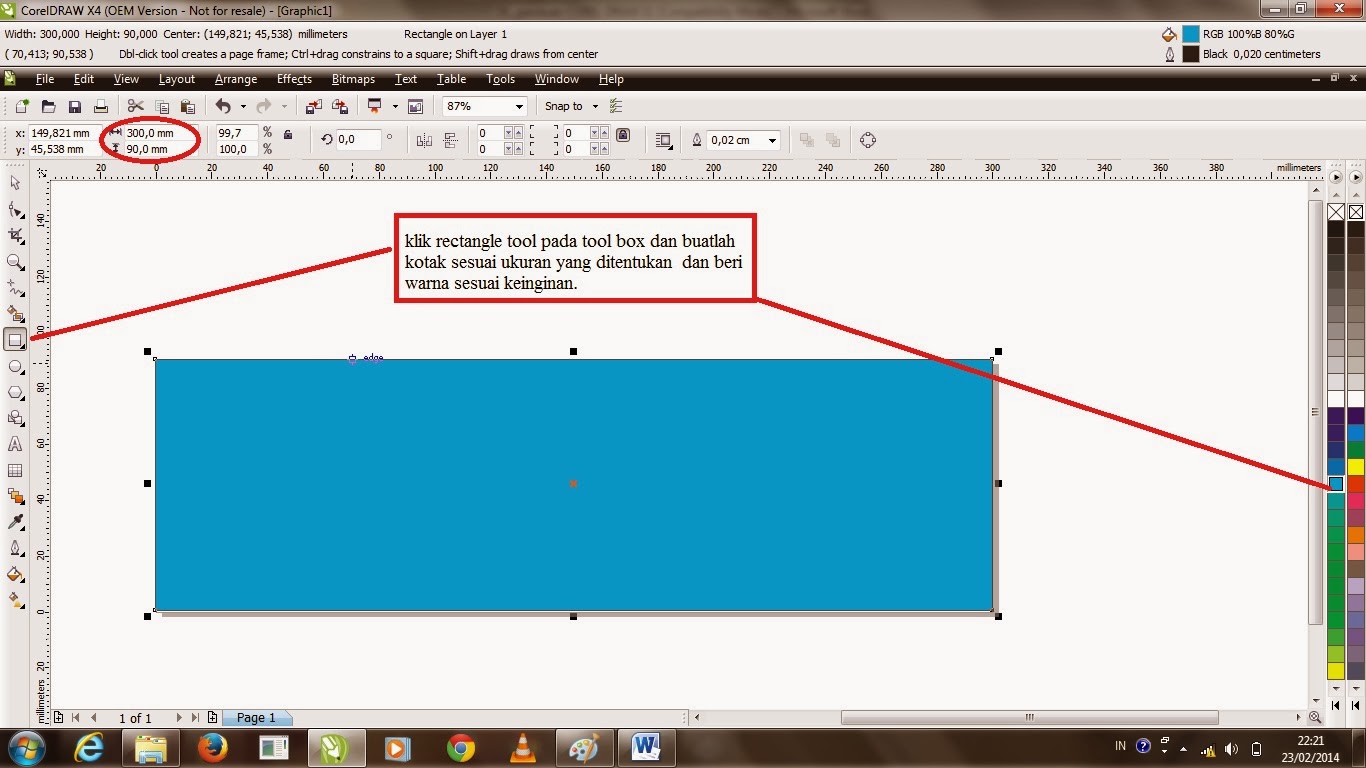Open the Arrange menu
The width and height of the screenshot is (1366, 768).
pos(237,79)
